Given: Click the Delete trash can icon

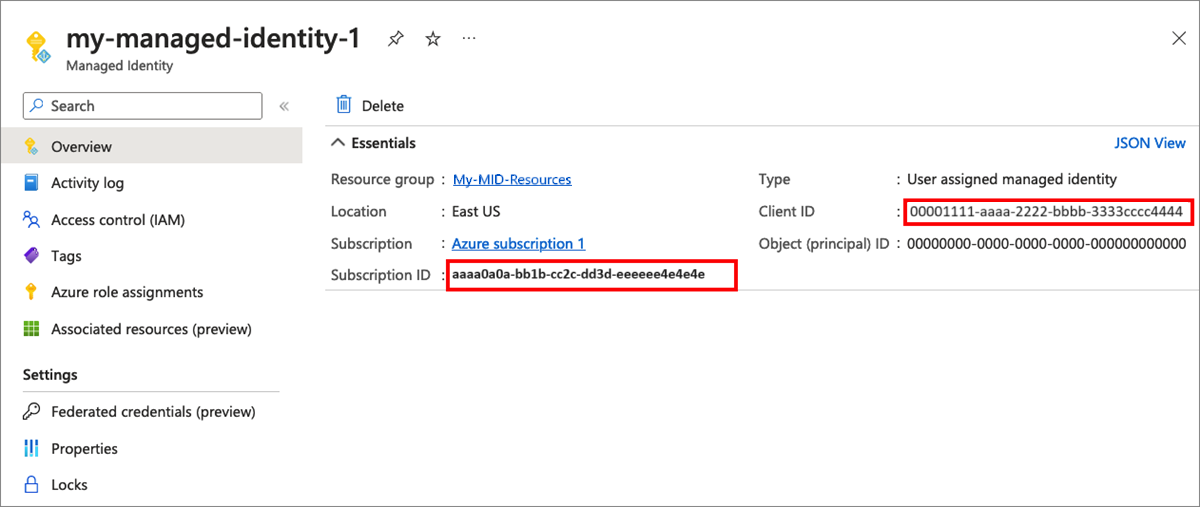Looking at the screenshot, I should 344,105.
